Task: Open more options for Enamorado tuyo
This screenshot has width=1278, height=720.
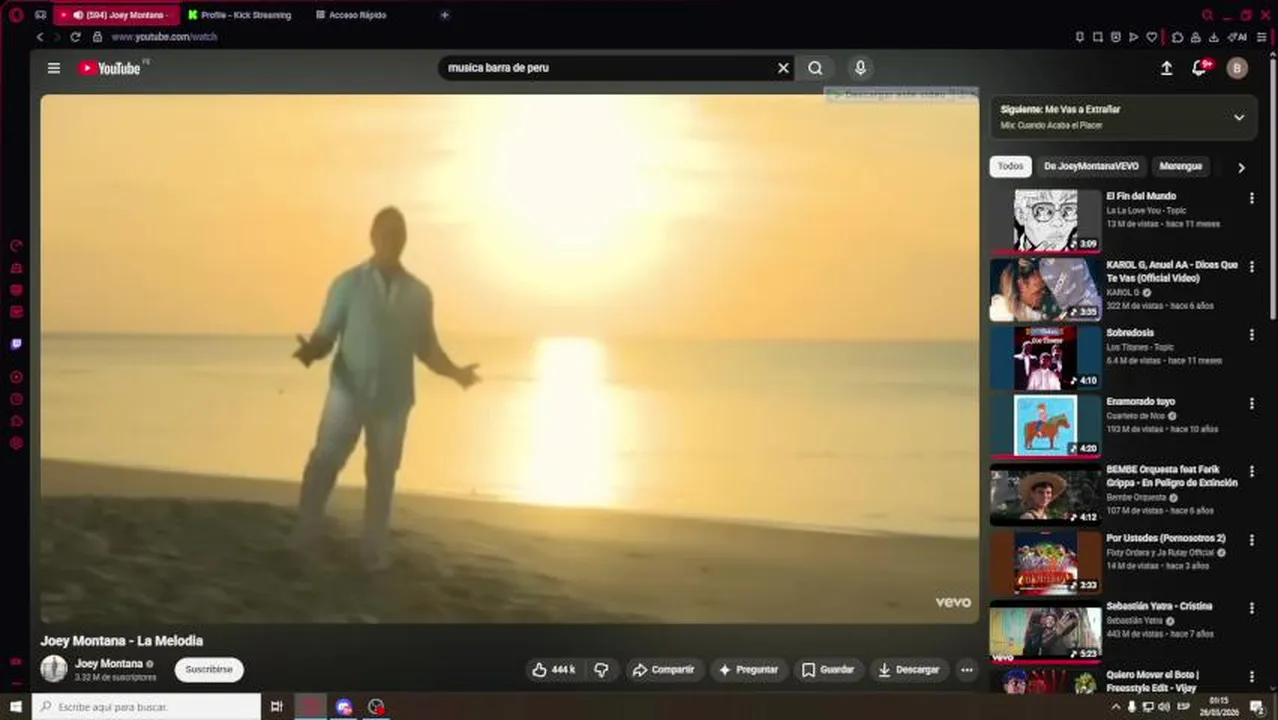Action: coord(1251,403)
